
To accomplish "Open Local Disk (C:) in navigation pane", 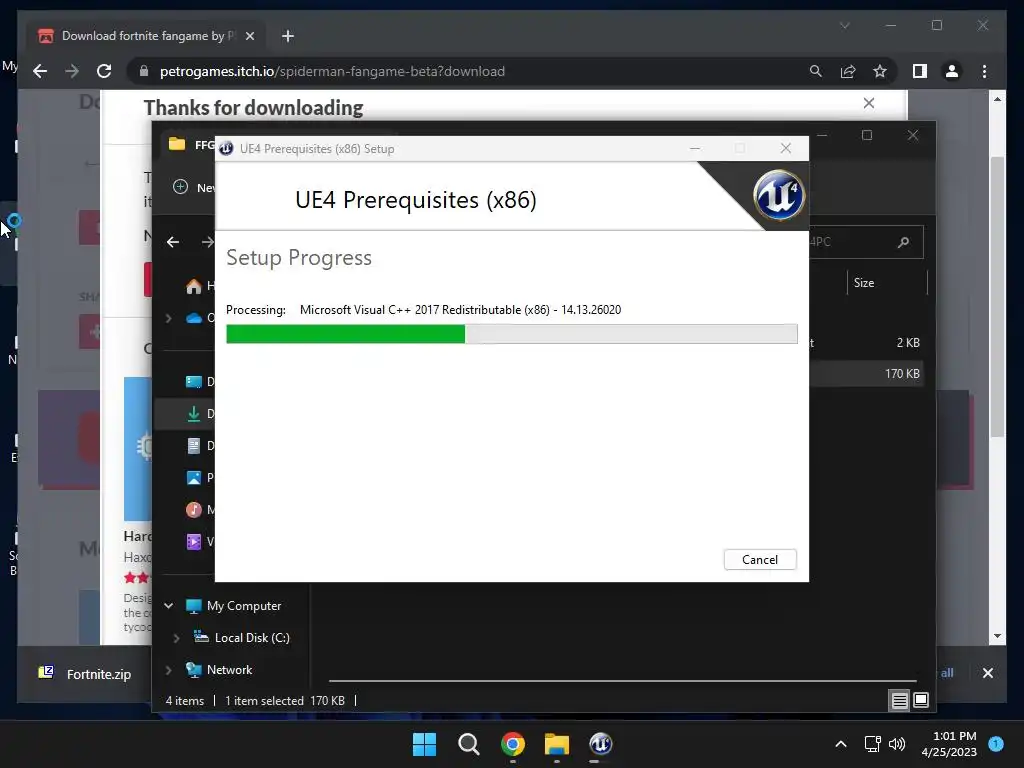I will pyautogui.click(x=252, y=637).
